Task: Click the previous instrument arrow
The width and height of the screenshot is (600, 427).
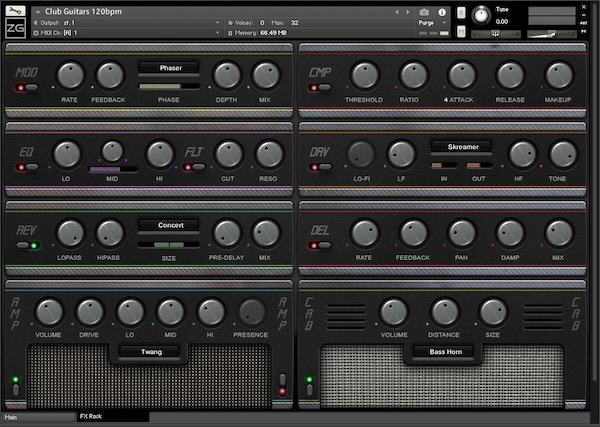Action: point(396,12)
